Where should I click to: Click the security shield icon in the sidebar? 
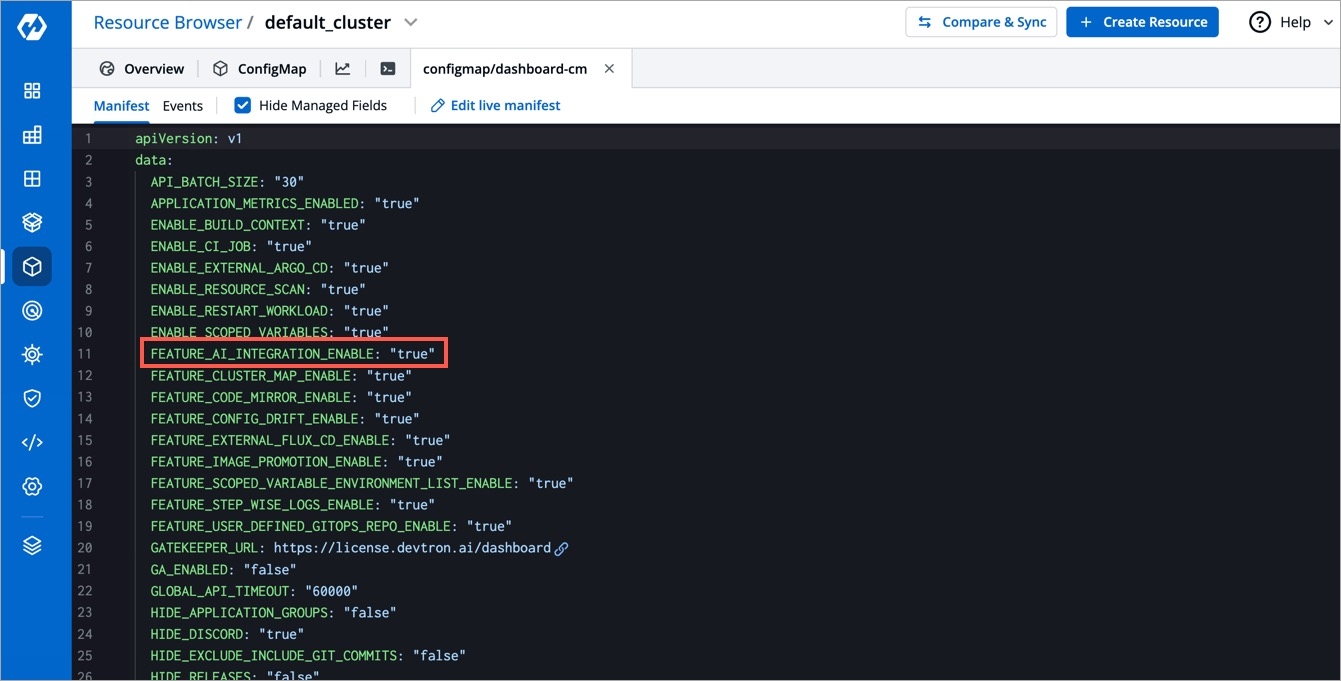[x=32, y=399]
